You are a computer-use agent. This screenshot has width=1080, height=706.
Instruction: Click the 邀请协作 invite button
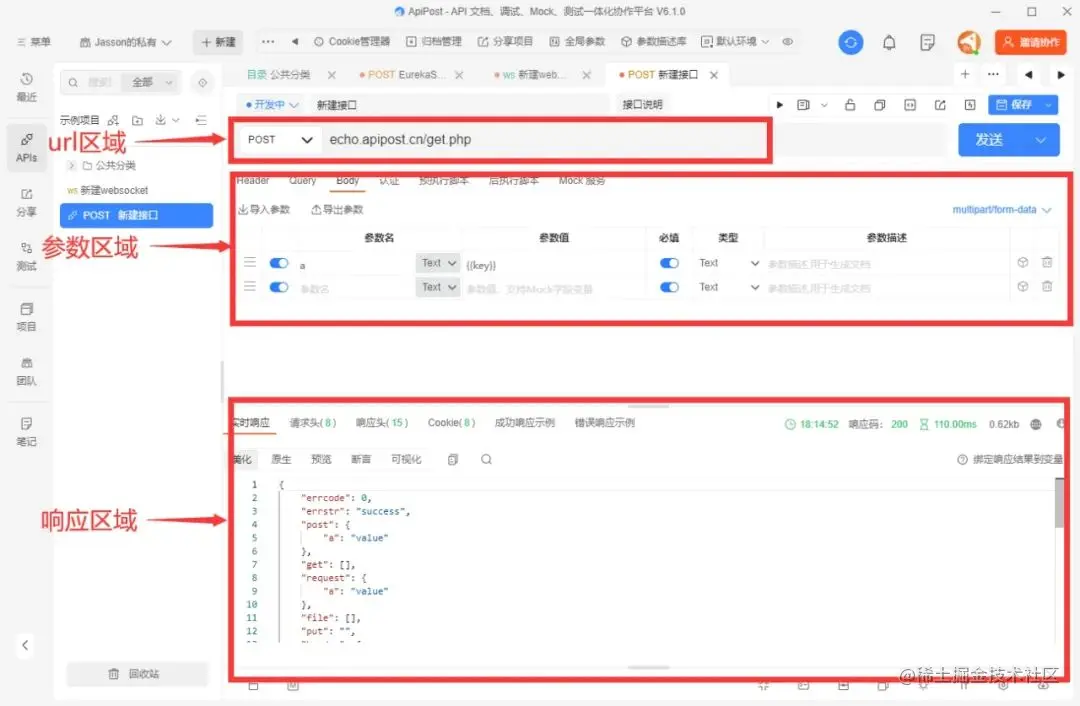click(x=1031, y=43)
